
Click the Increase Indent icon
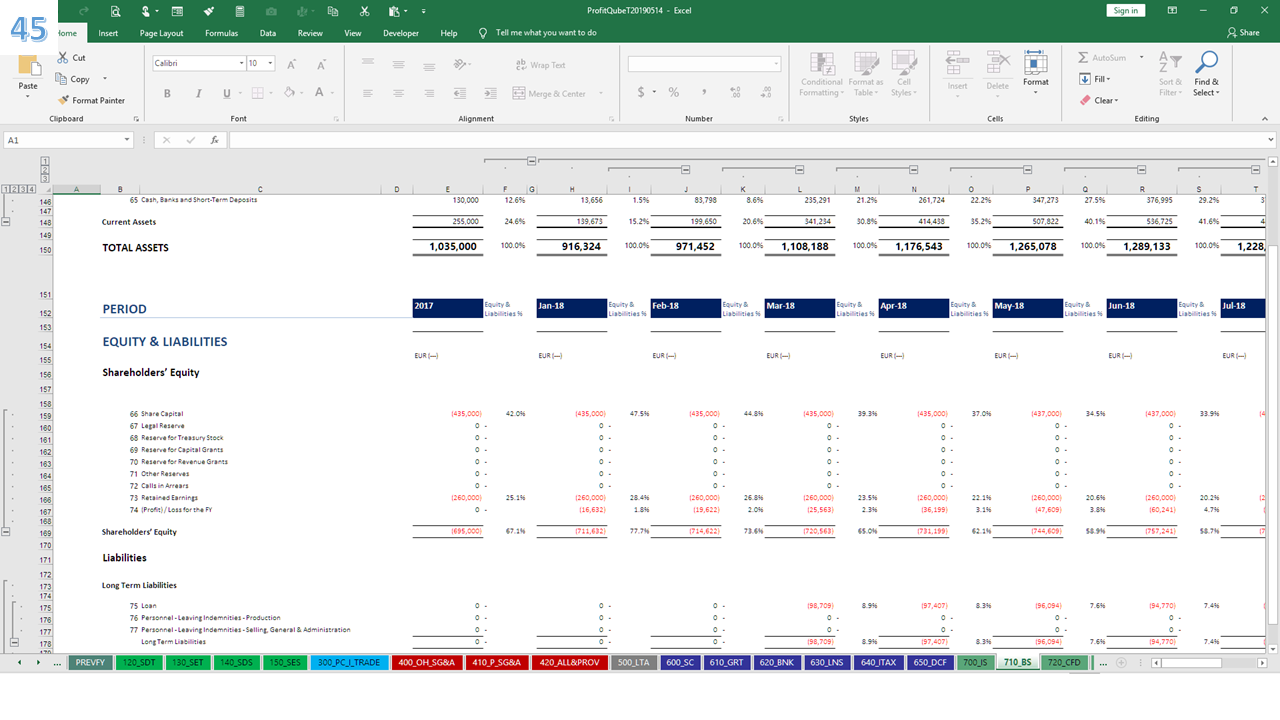pyautogui.click(x=490, y=93)
